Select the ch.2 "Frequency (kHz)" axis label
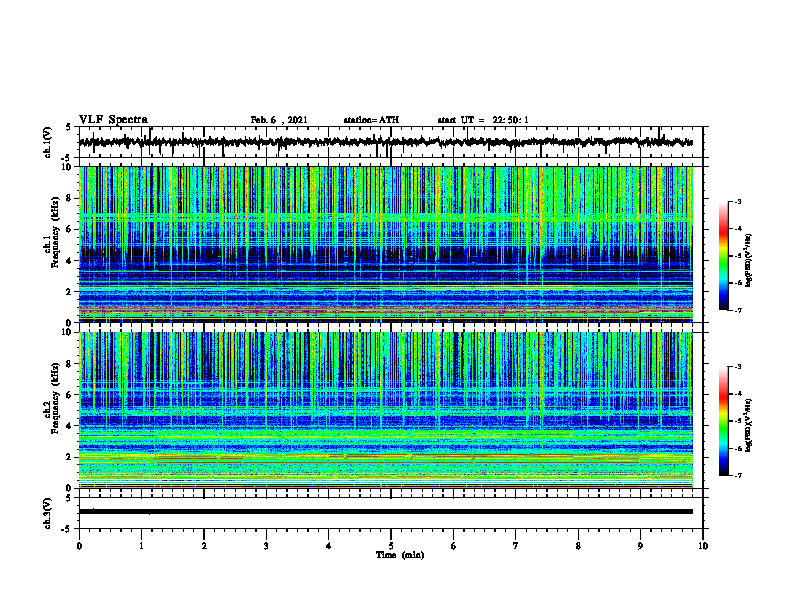This screenshot has width=792, height=612. coord(55,398)
